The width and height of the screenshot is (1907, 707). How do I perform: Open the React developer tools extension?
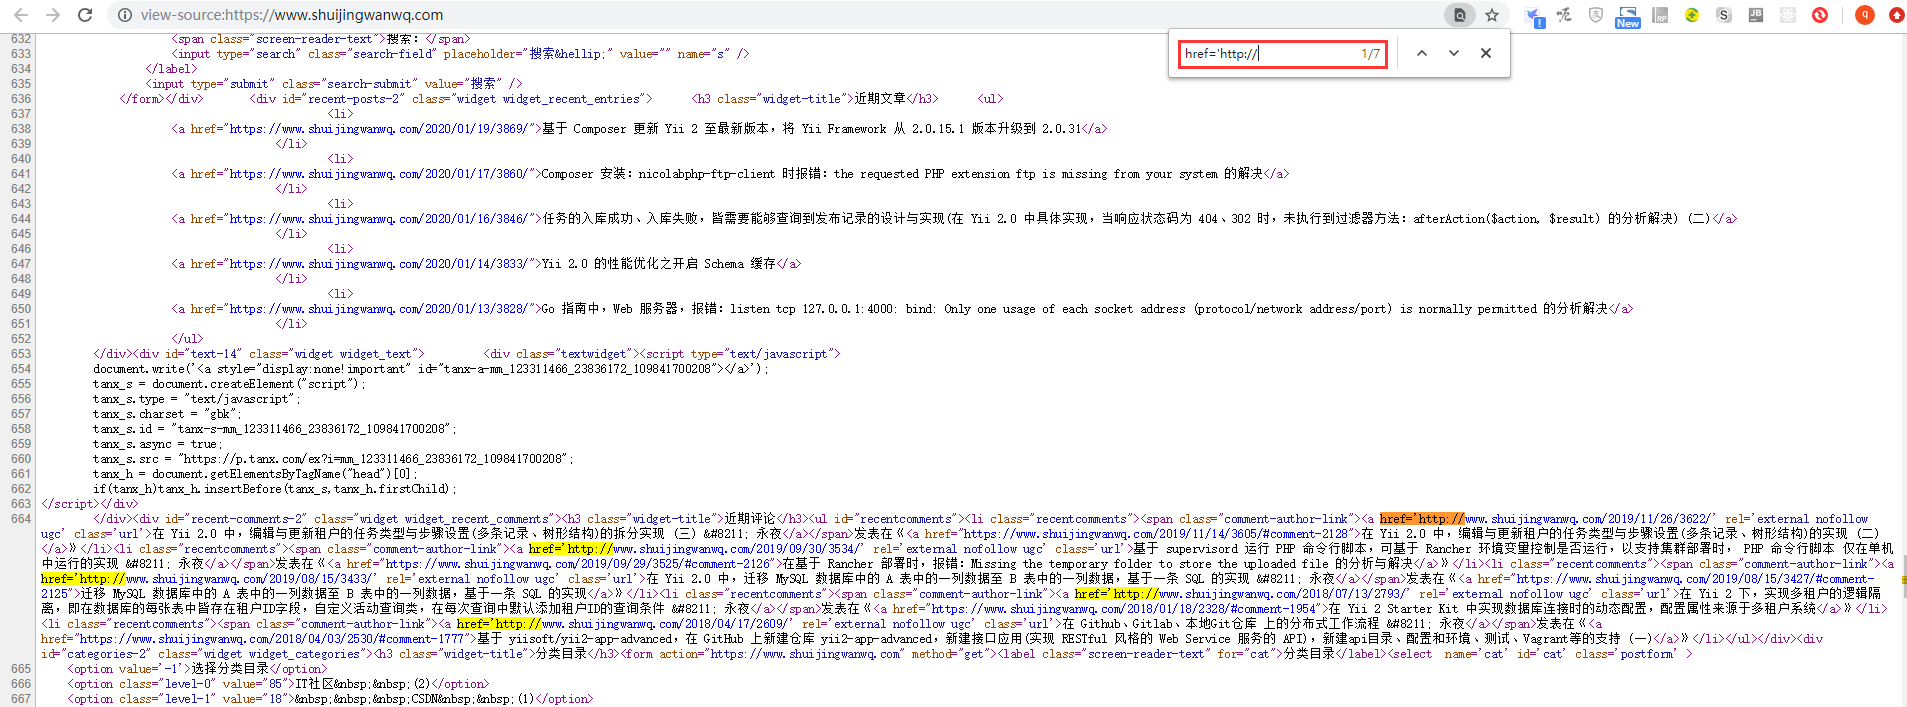(x=1787, y=15)
